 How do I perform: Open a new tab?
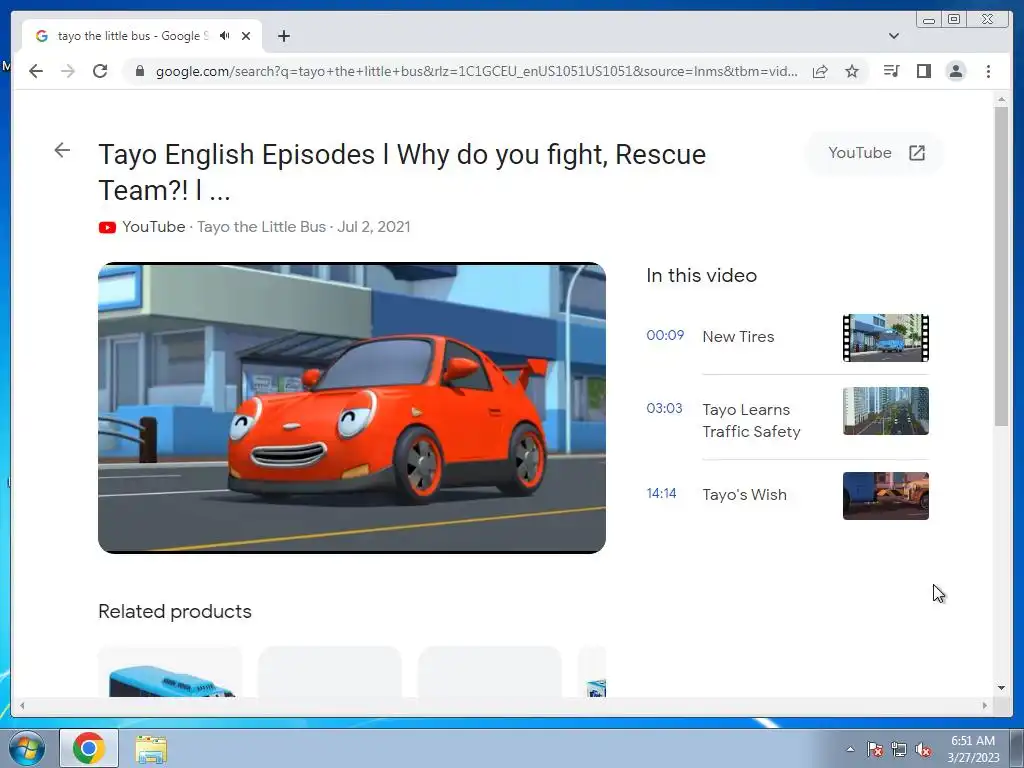pos(283,36)
